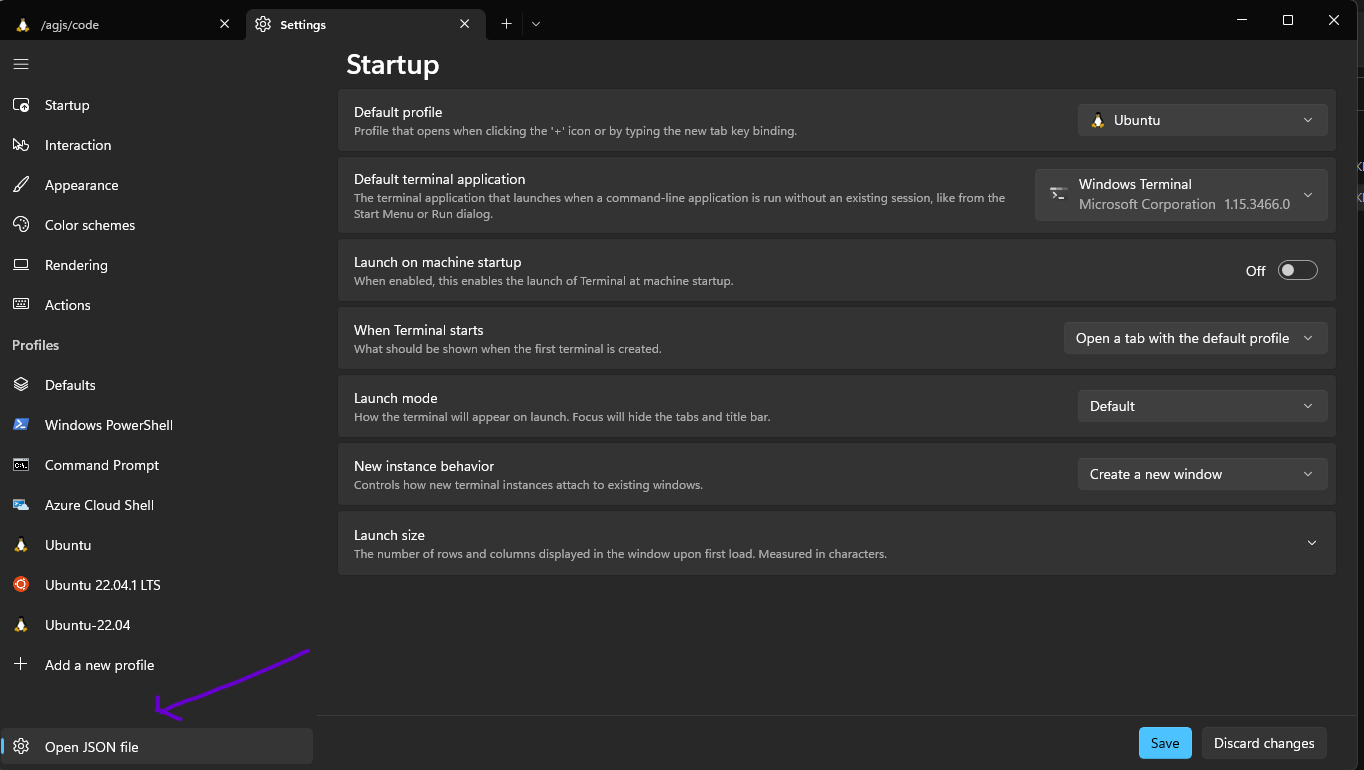Screen dimensions: 1364x770
Task: Select the Ubuntu-22.04 profile
Action: pyautogui.click(x=157, y=625)
